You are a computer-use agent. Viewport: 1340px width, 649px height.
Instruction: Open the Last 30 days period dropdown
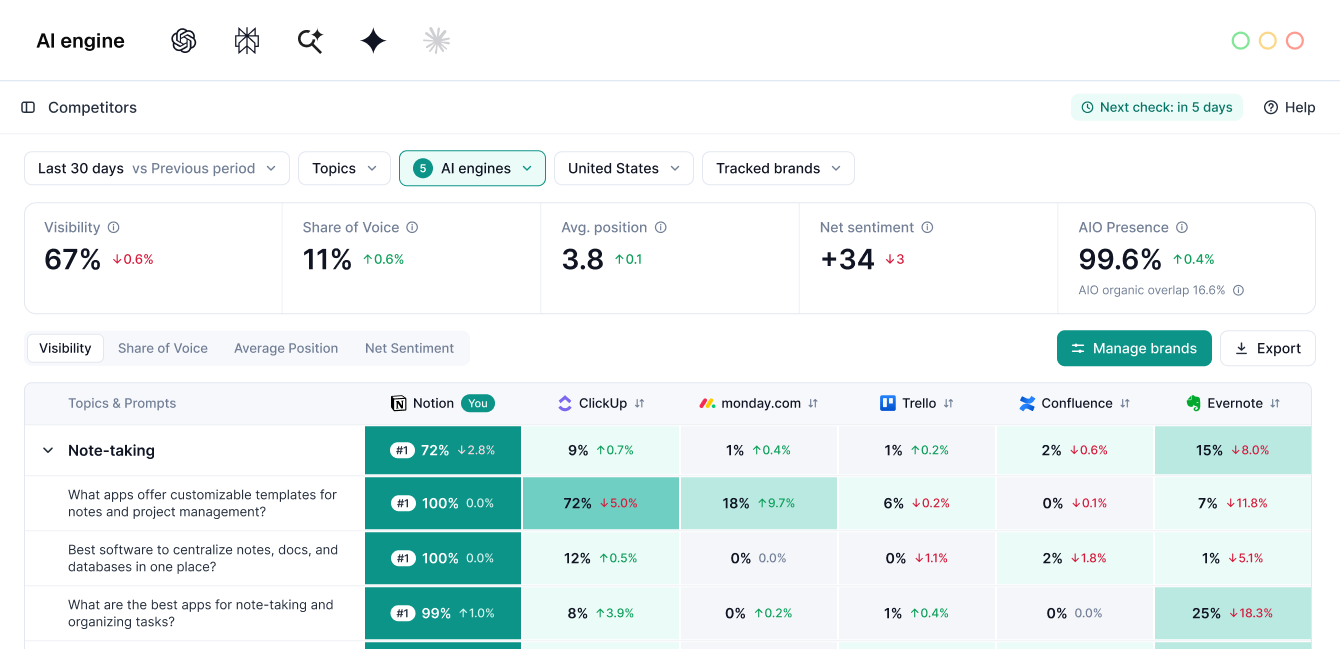pos(157,168)
